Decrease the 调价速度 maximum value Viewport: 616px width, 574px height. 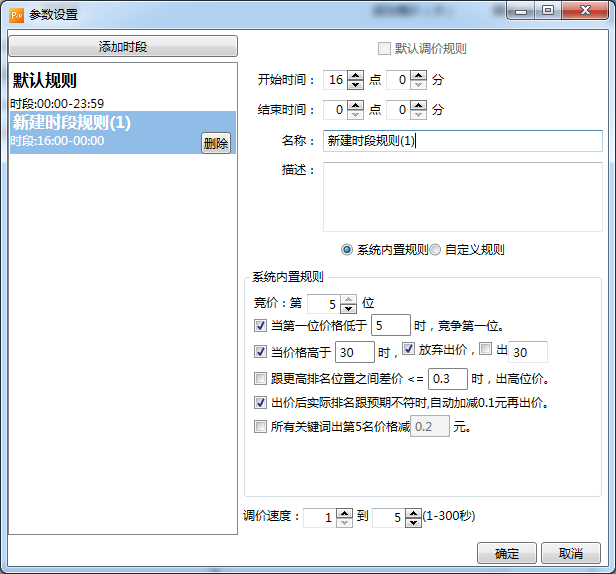(x=413, y=523)
